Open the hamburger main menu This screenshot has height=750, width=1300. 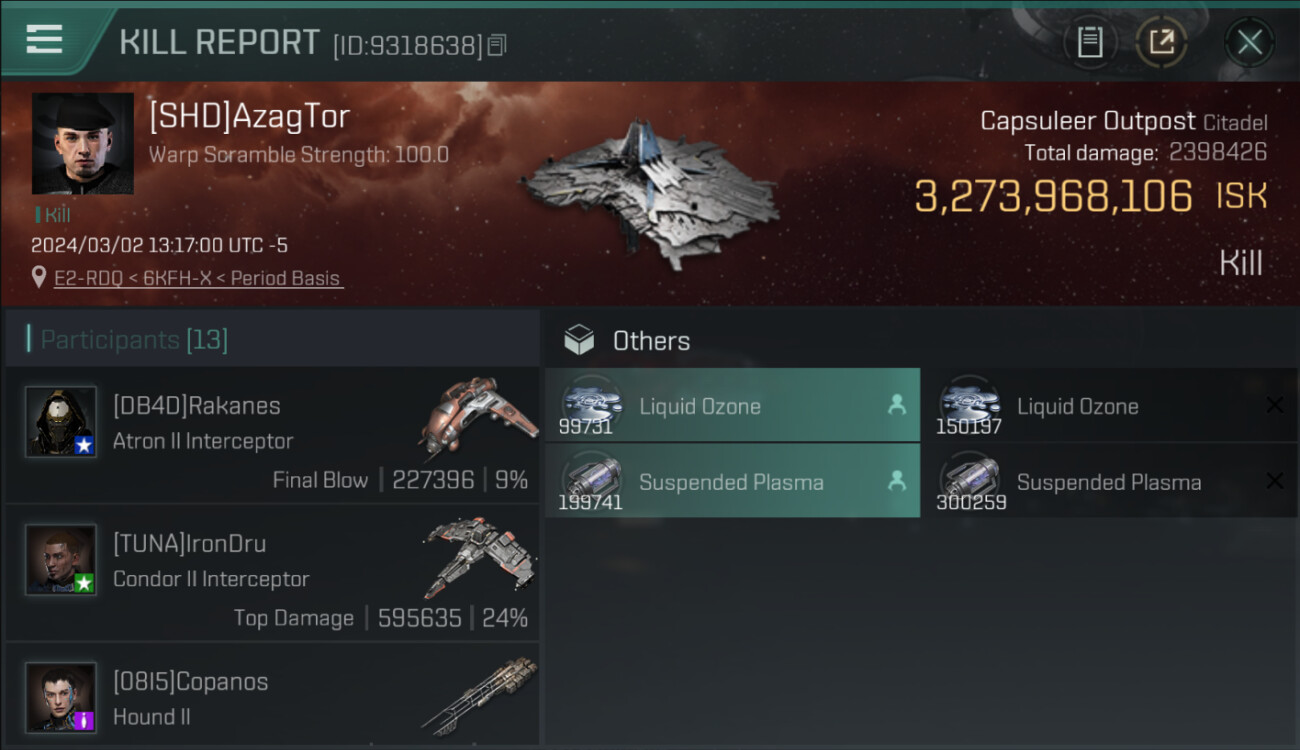pos(44,39)
